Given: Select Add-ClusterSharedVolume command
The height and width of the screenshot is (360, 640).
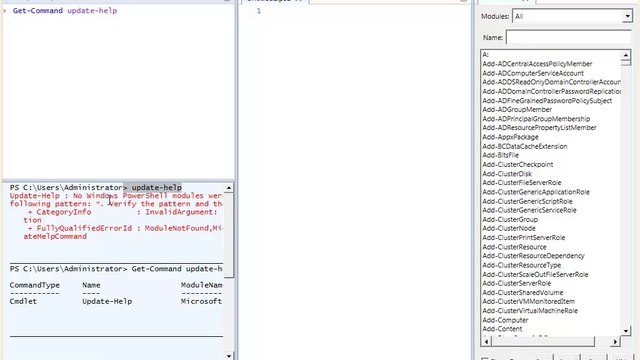Looking at the screenshot, I should [x=523, y=292].
